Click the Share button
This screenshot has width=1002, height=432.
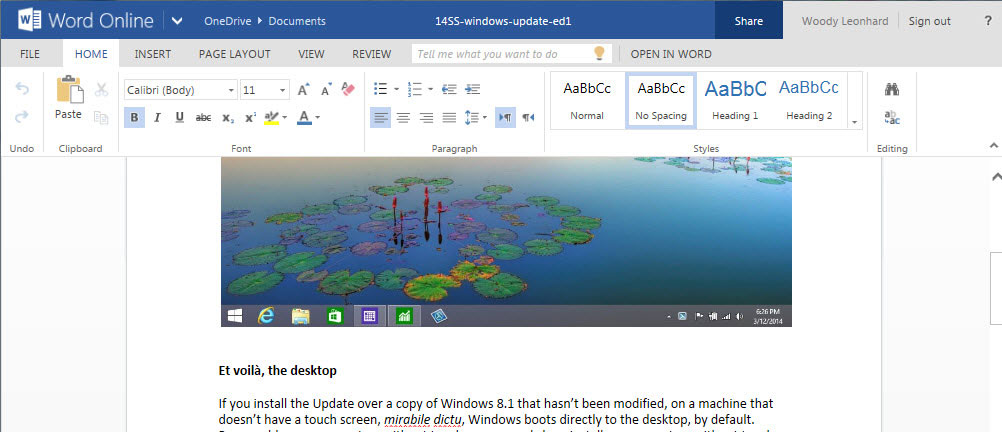(x=748, y=21)
